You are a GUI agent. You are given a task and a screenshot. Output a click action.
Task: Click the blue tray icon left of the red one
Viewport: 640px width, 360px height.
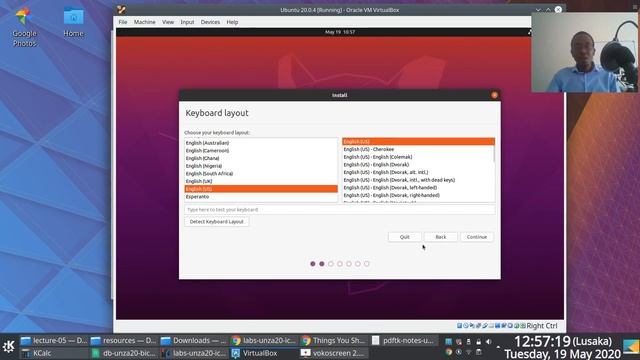click(x=449, y=342)
